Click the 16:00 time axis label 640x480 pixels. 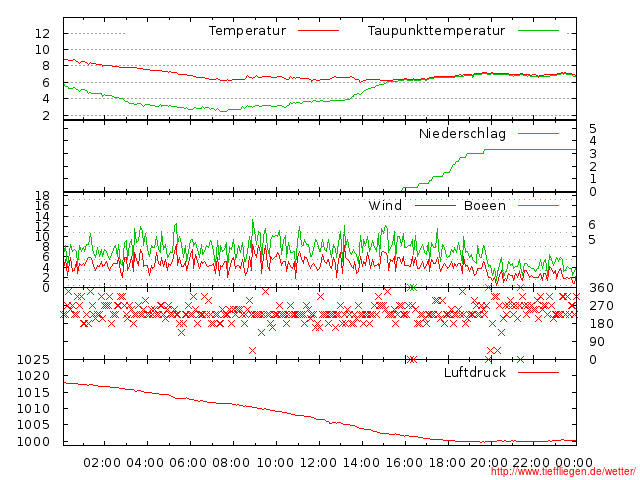tap(404, 463)
